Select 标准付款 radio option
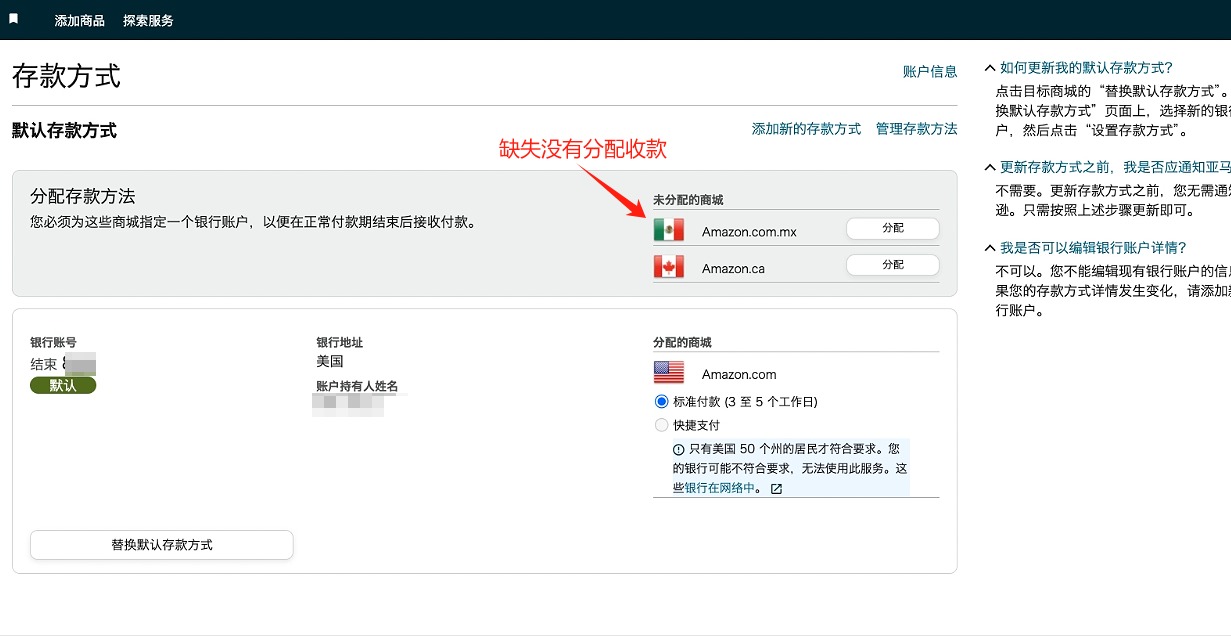Viewport: 1231px width, 642px height. tap(661, 401)
